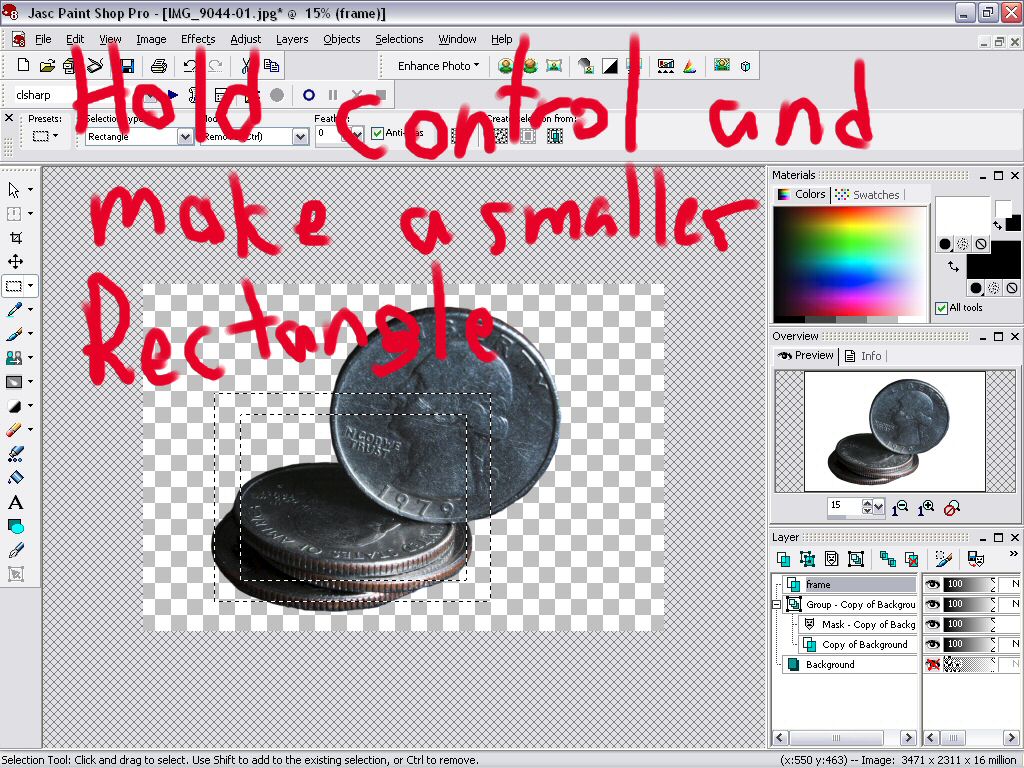Click the Enhance Photo button
This screenshot has width=1024, height=768.
[433, 65]
